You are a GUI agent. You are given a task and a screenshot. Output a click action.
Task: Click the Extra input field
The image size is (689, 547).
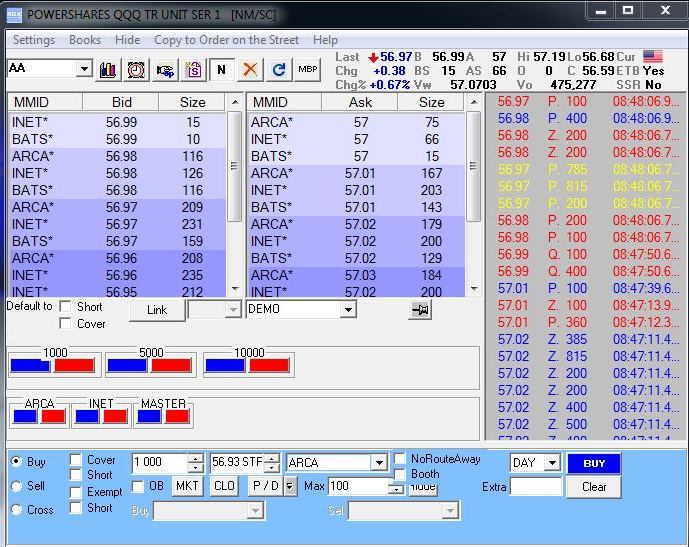click(536, 486)
